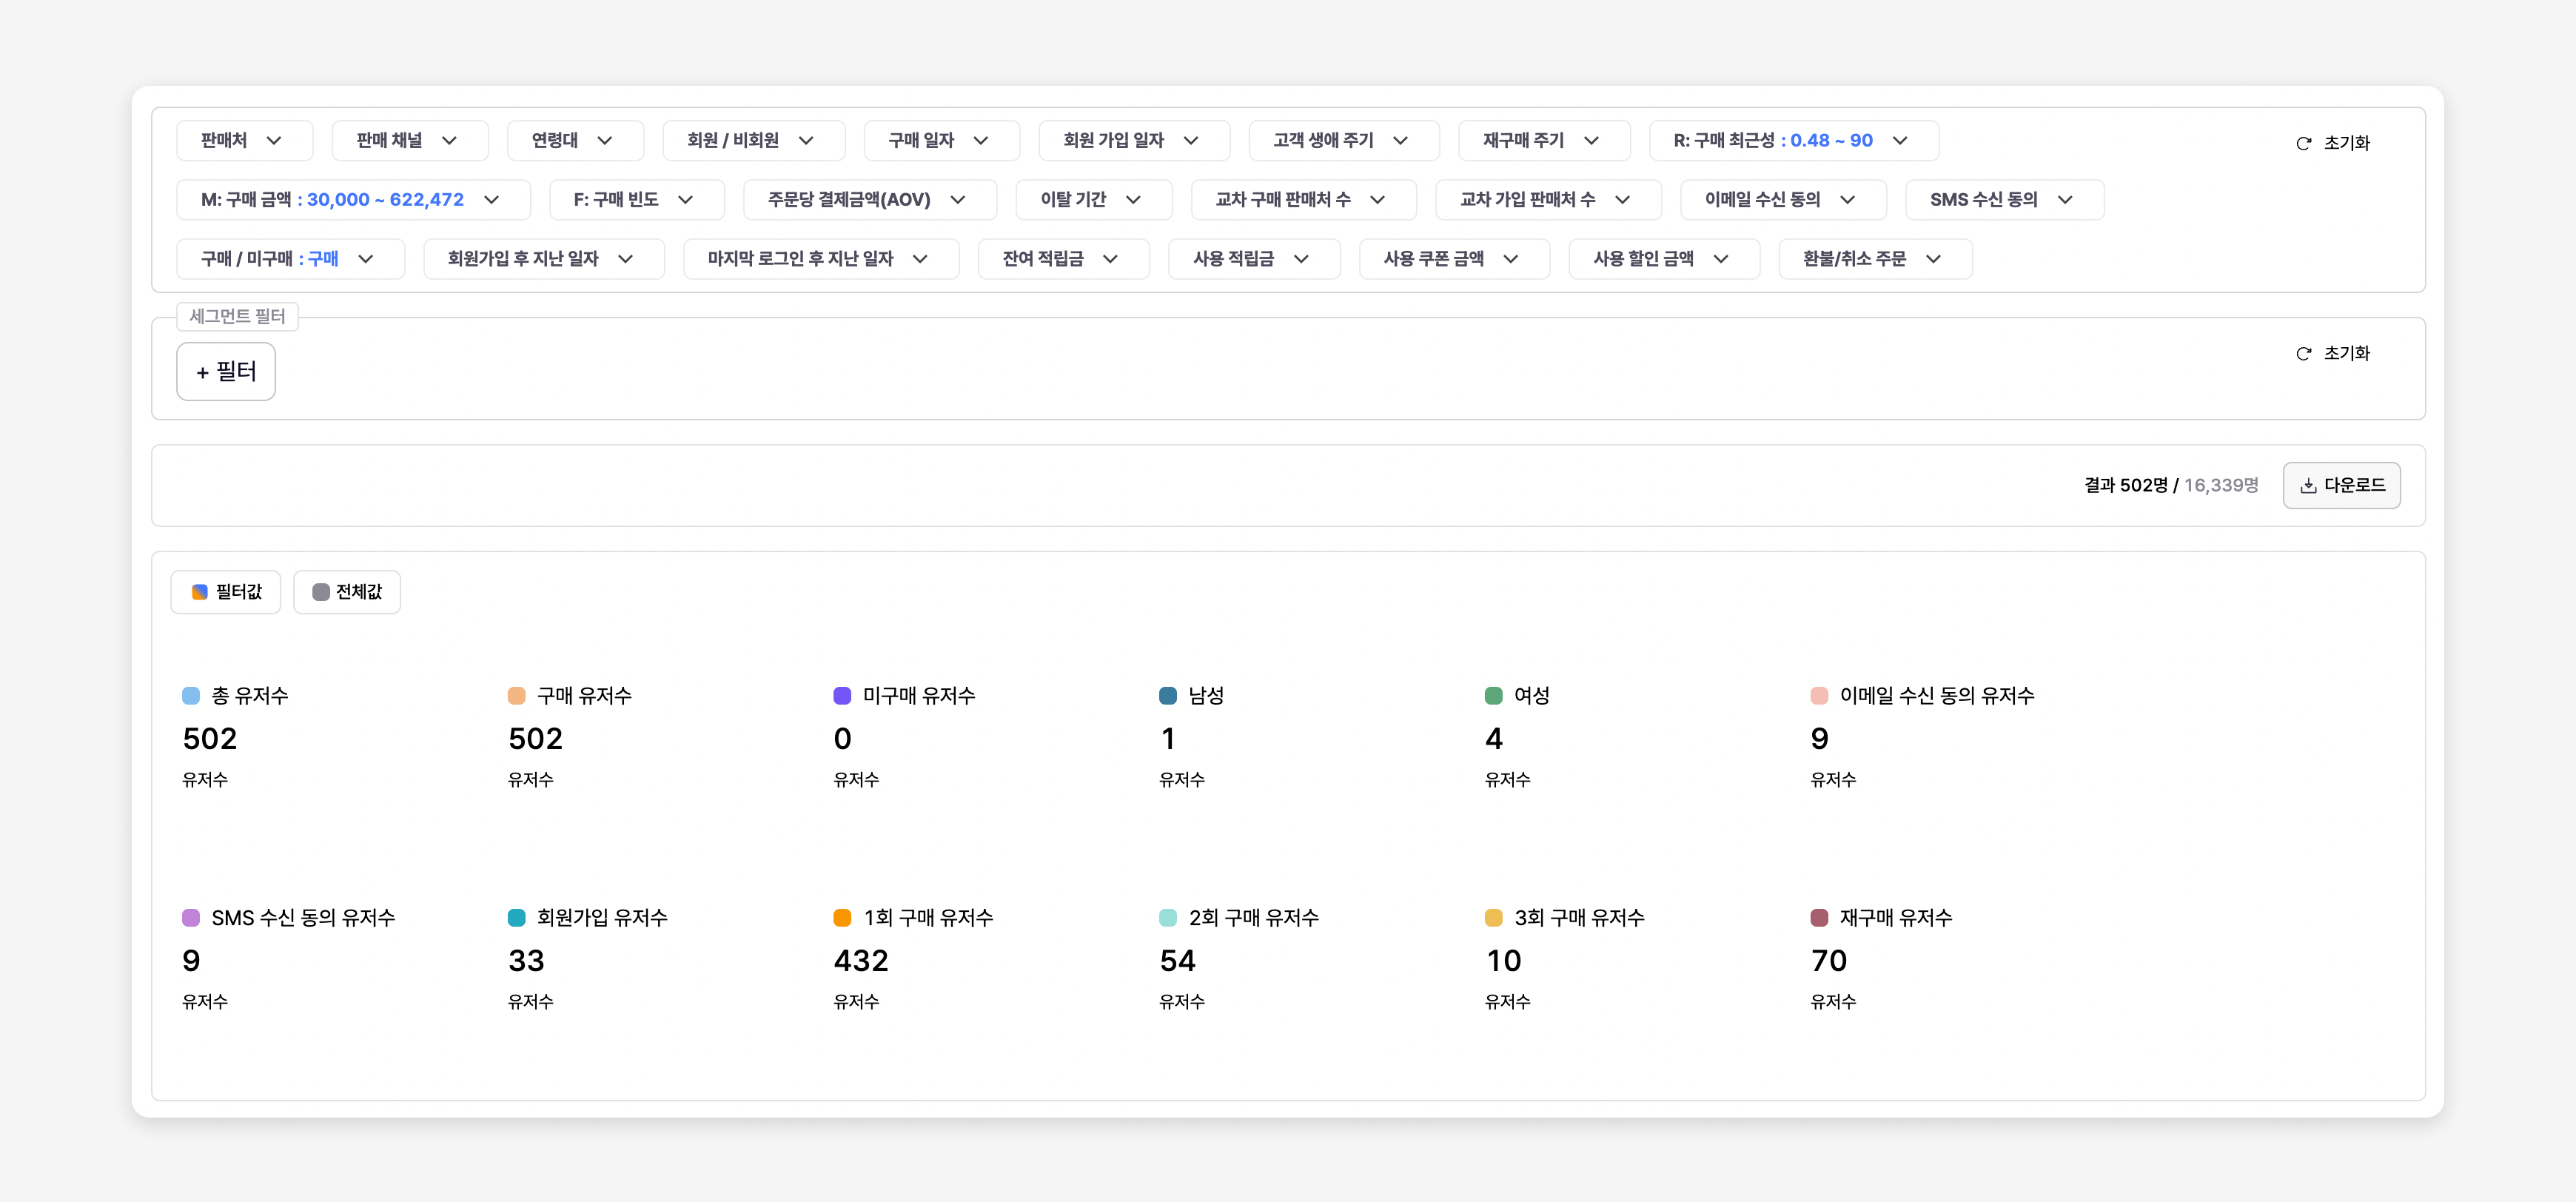
Task: Reset segment filters with 초기화
Action: (2333, 353)
